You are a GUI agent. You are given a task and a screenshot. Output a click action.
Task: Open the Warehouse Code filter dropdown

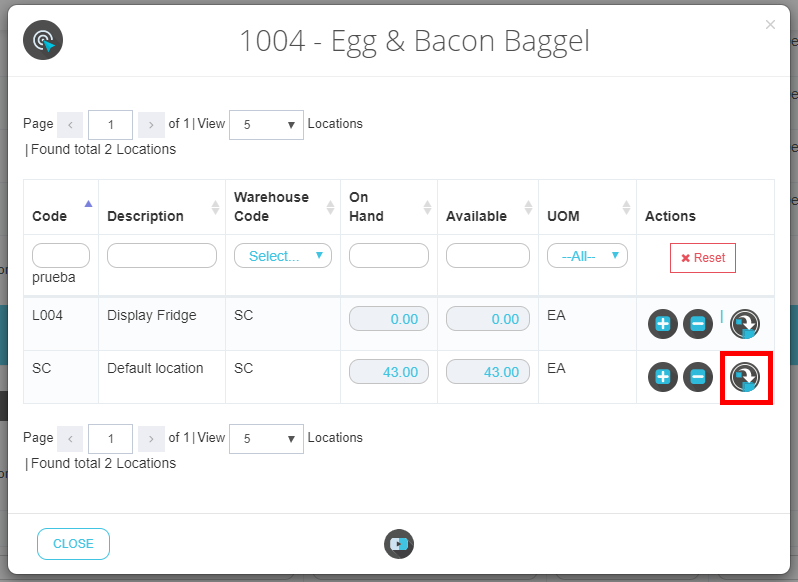pos(283,256)
